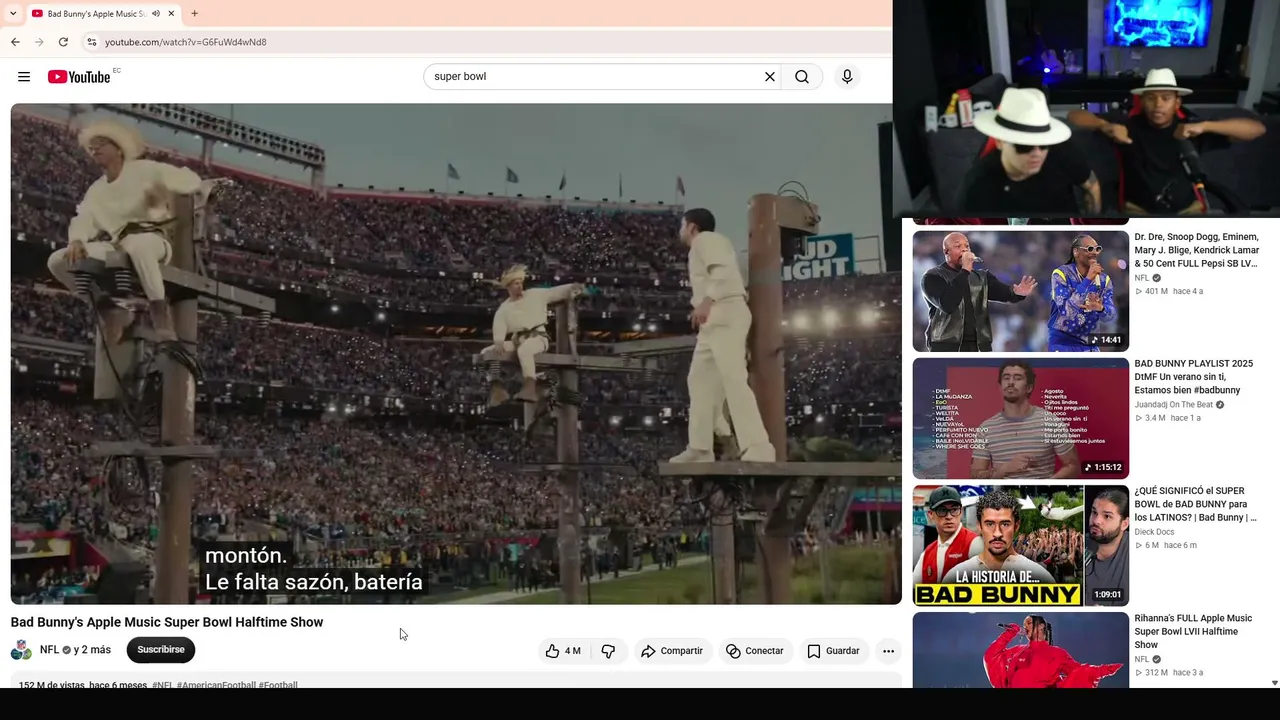Open the NFL channel name link
This screenshot has height=720, width=1280.
[x=49, y=650]
